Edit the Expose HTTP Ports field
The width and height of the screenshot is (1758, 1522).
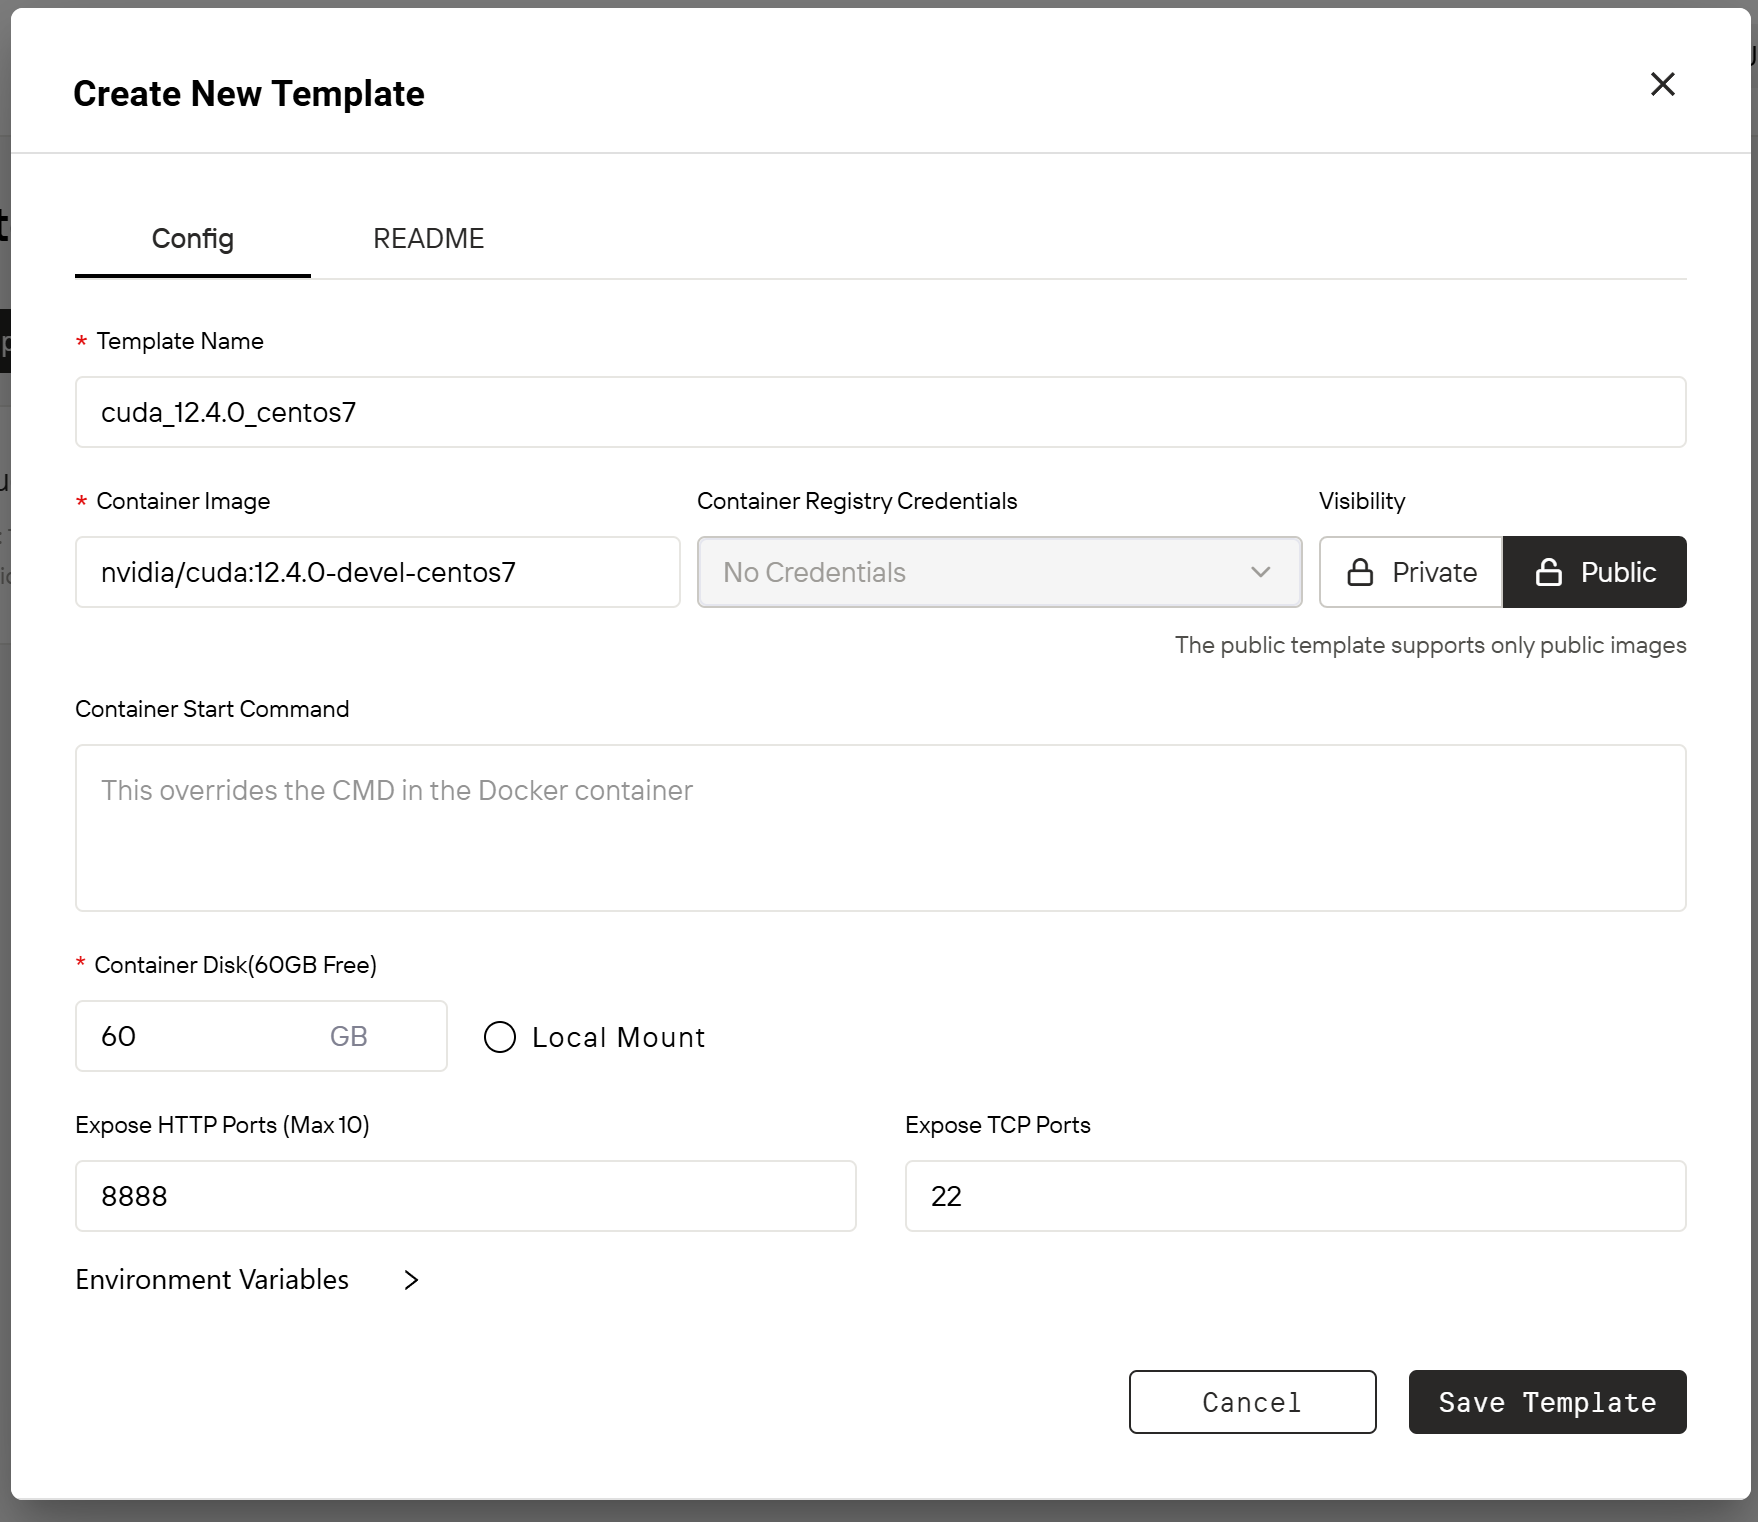(465, 1196)
